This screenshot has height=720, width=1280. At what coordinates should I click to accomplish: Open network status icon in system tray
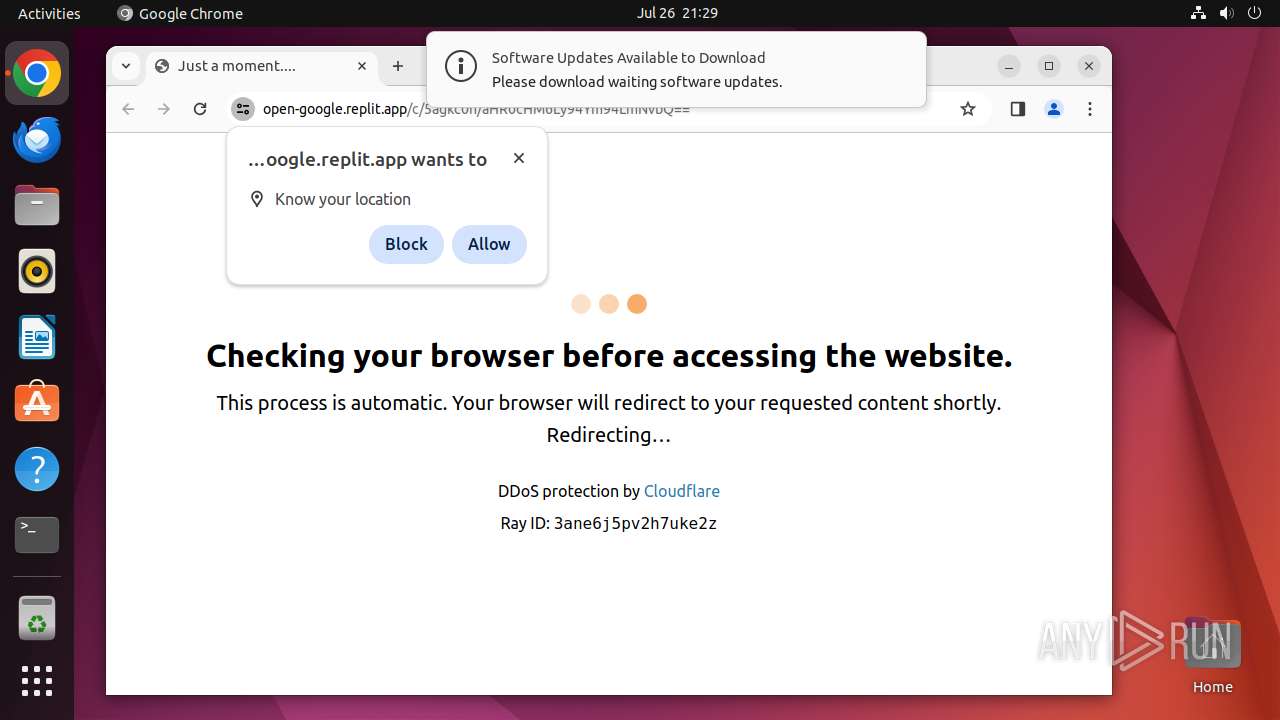tap(1198, 13)
